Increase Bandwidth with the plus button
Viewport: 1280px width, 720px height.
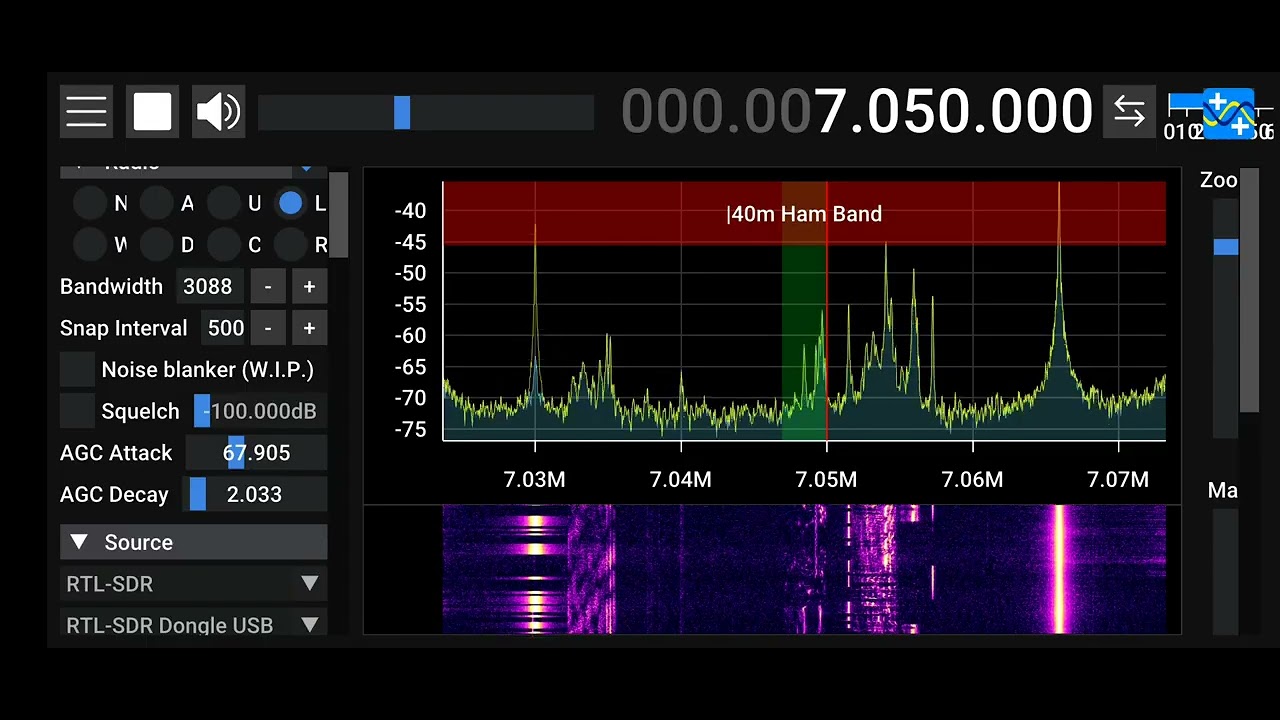pos(309,287)
